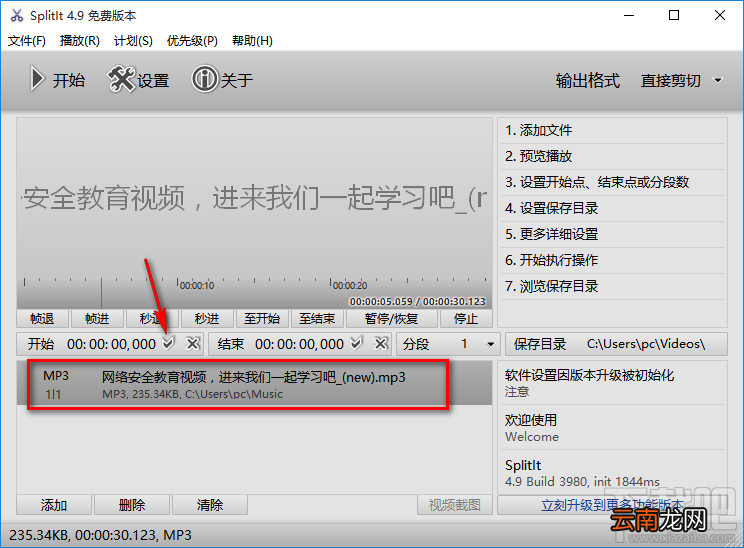
Task: Click the 删除 delete button
Action: [x=131, y=505]
